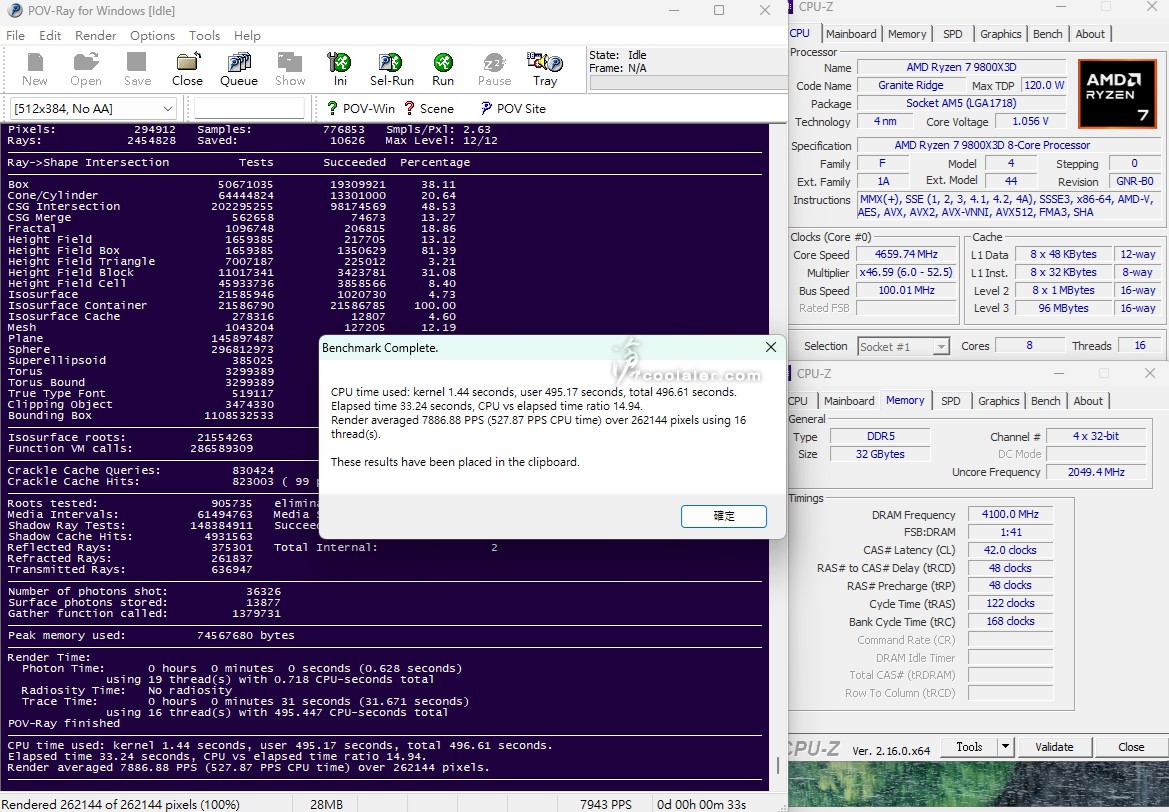Select Mainboard tab in lower CPU-Z window
Screen dimensions: 1169x812
coord(848,401)
